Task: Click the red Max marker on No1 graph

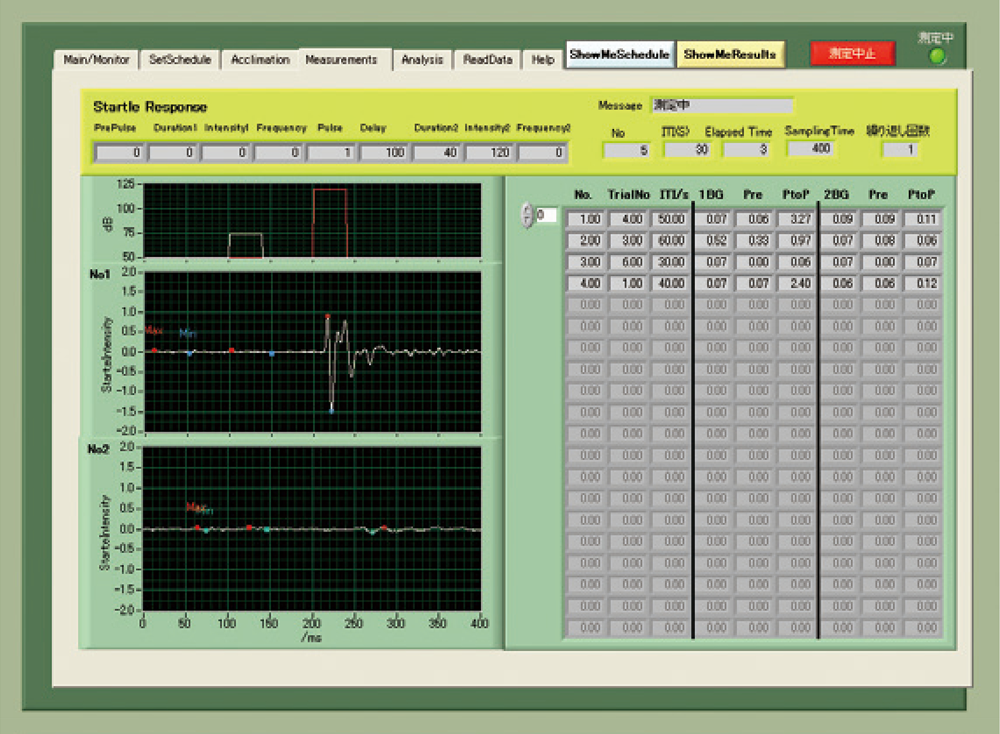Action: (x=328, y=316)
